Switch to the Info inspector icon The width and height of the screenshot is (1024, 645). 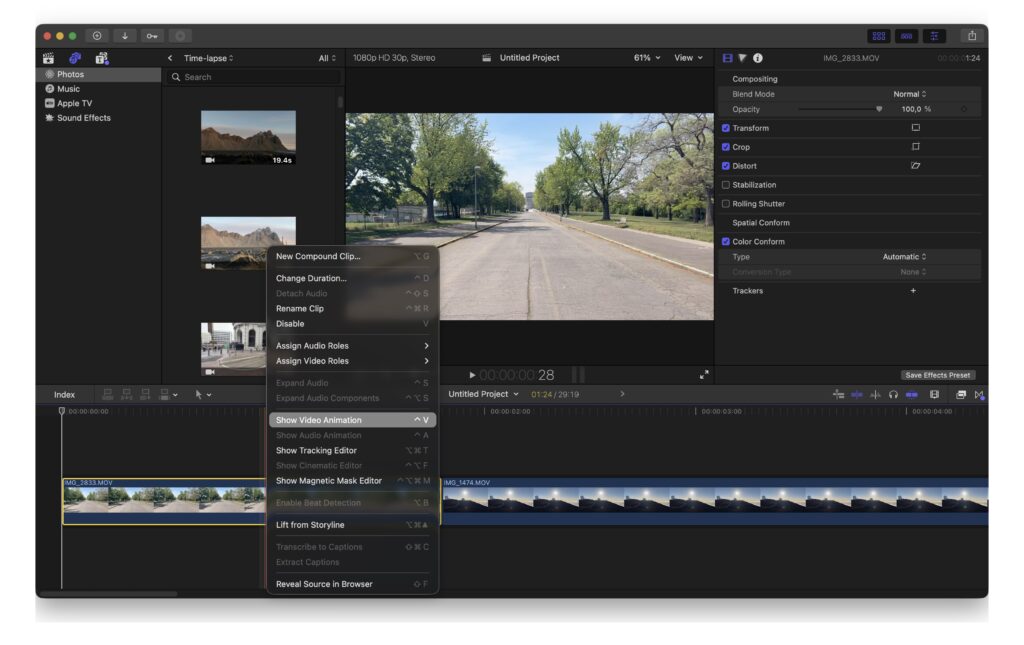coord(758,58)
